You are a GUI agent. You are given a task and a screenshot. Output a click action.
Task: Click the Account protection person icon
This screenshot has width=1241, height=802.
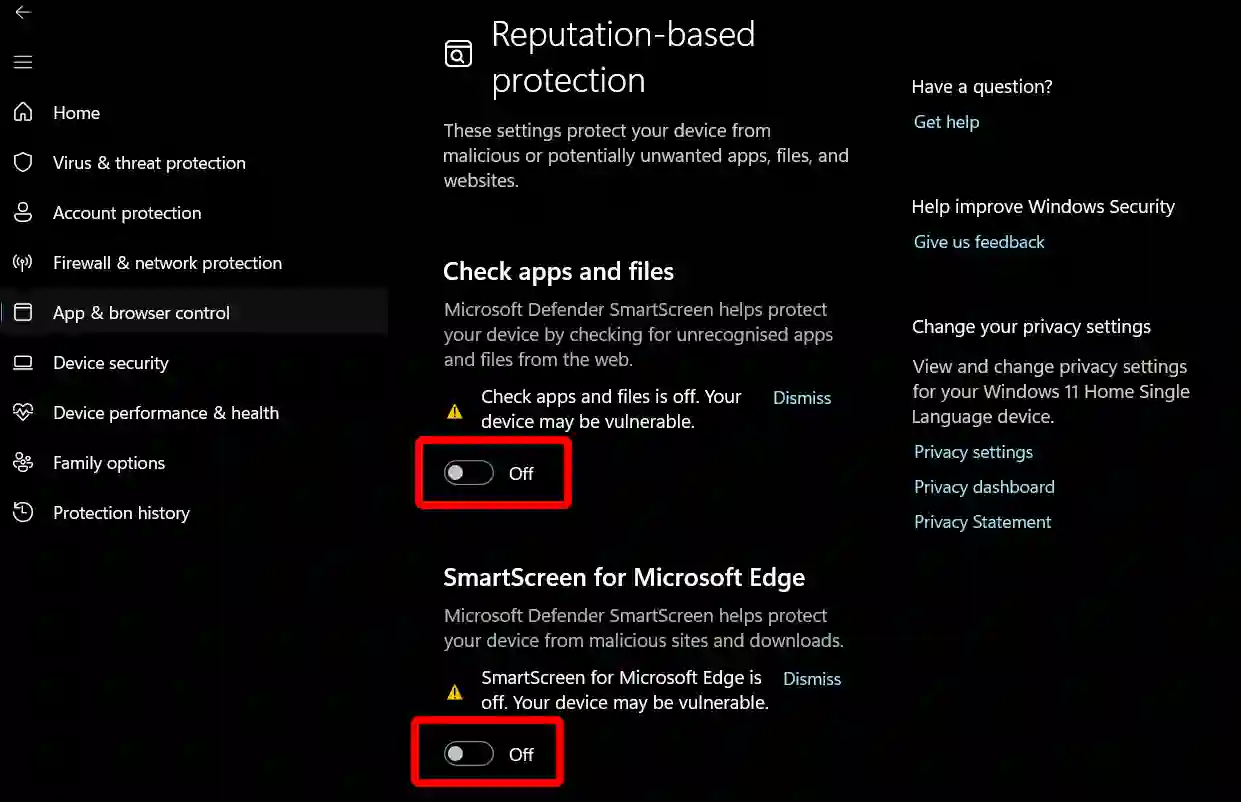[22, 212]
